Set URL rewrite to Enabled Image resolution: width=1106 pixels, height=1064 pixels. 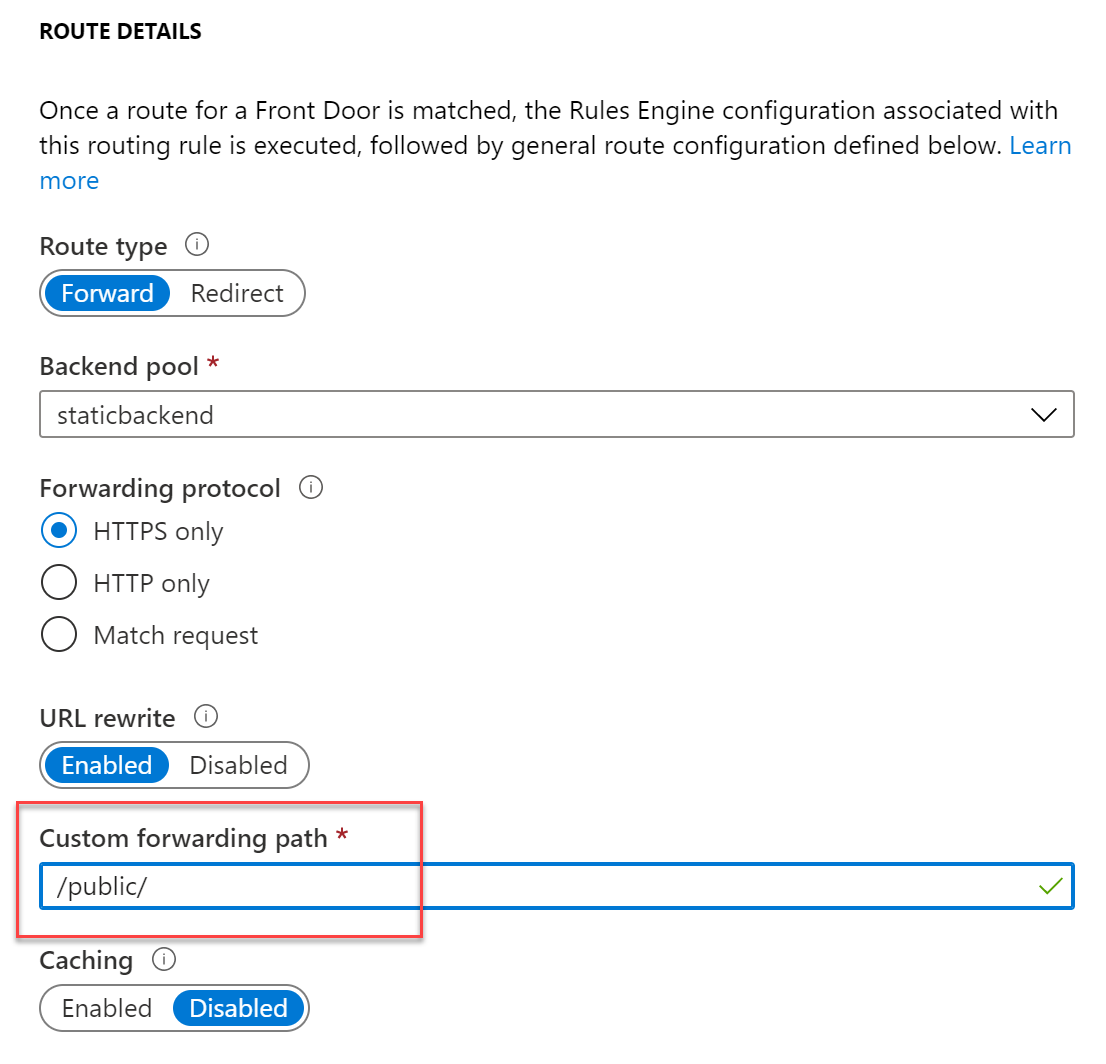(107, 766)
